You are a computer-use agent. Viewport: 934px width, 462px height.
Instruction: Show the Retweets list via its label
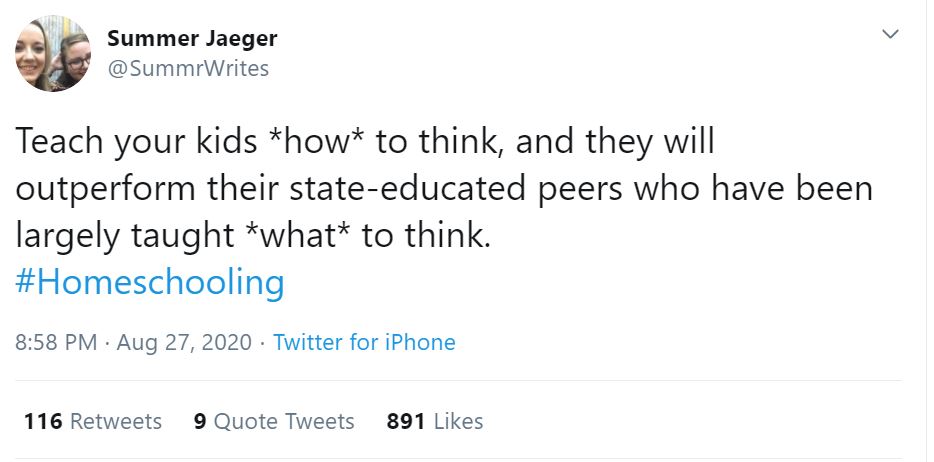[x=116, y=421]
